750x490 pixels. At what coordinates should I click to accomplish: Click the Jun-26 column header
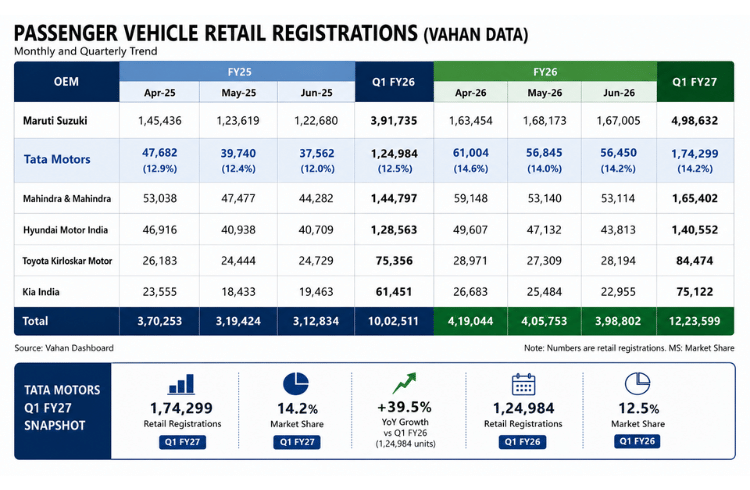pos(619,92)
